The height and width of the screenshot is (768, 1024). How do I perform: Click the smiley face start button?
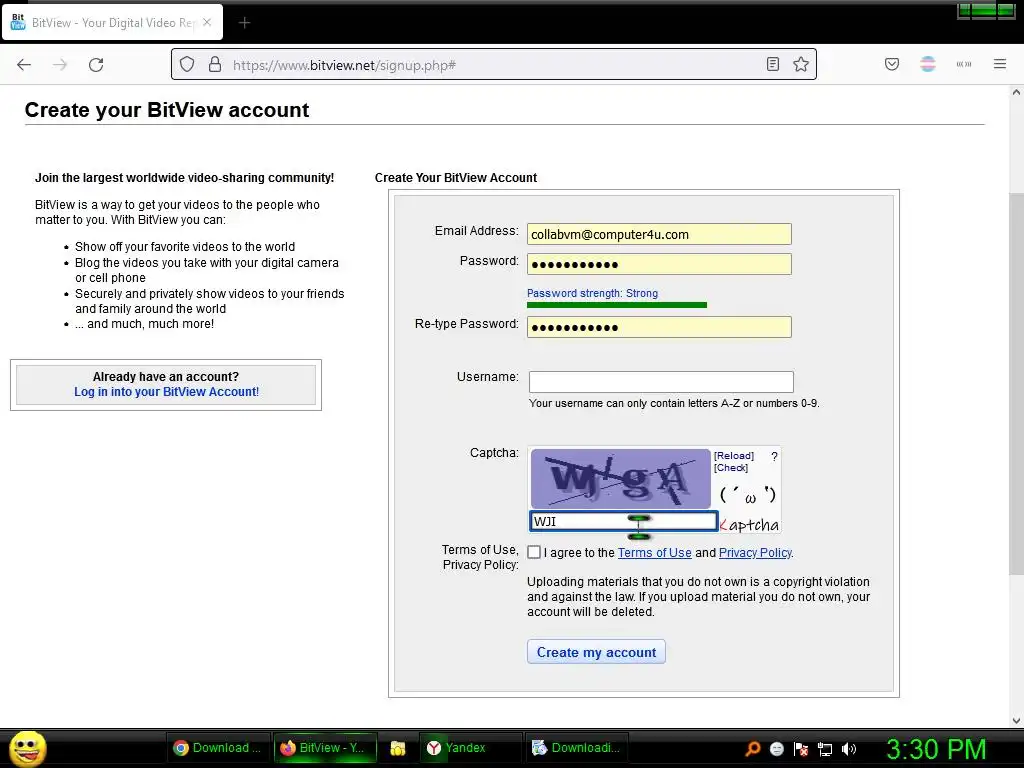tap(27, 748)
